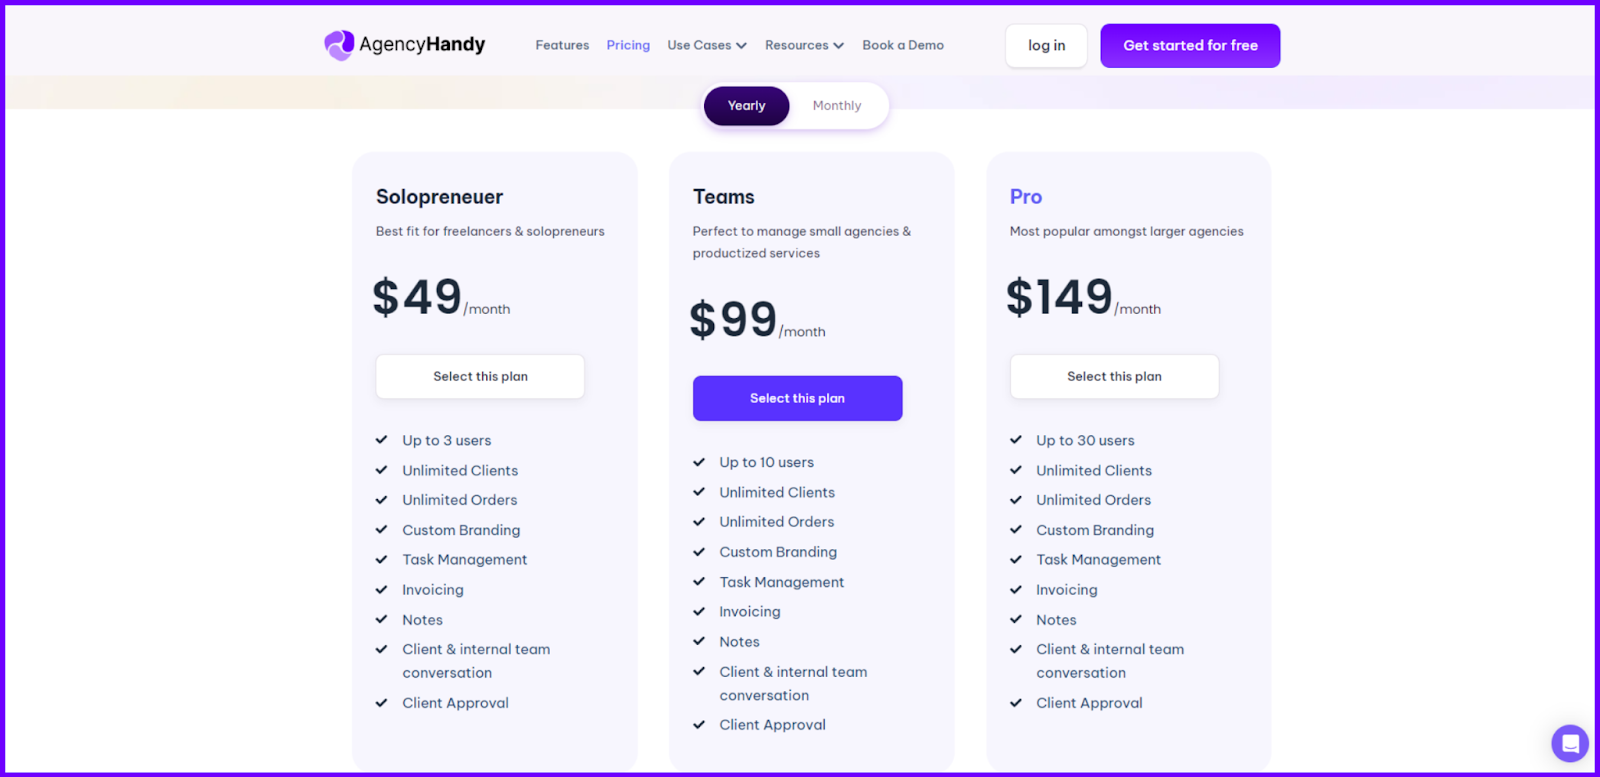Open the Features menu item
Image resolution: width=1600 pixels, height=777 pixels.
click(x=562, y=45)
